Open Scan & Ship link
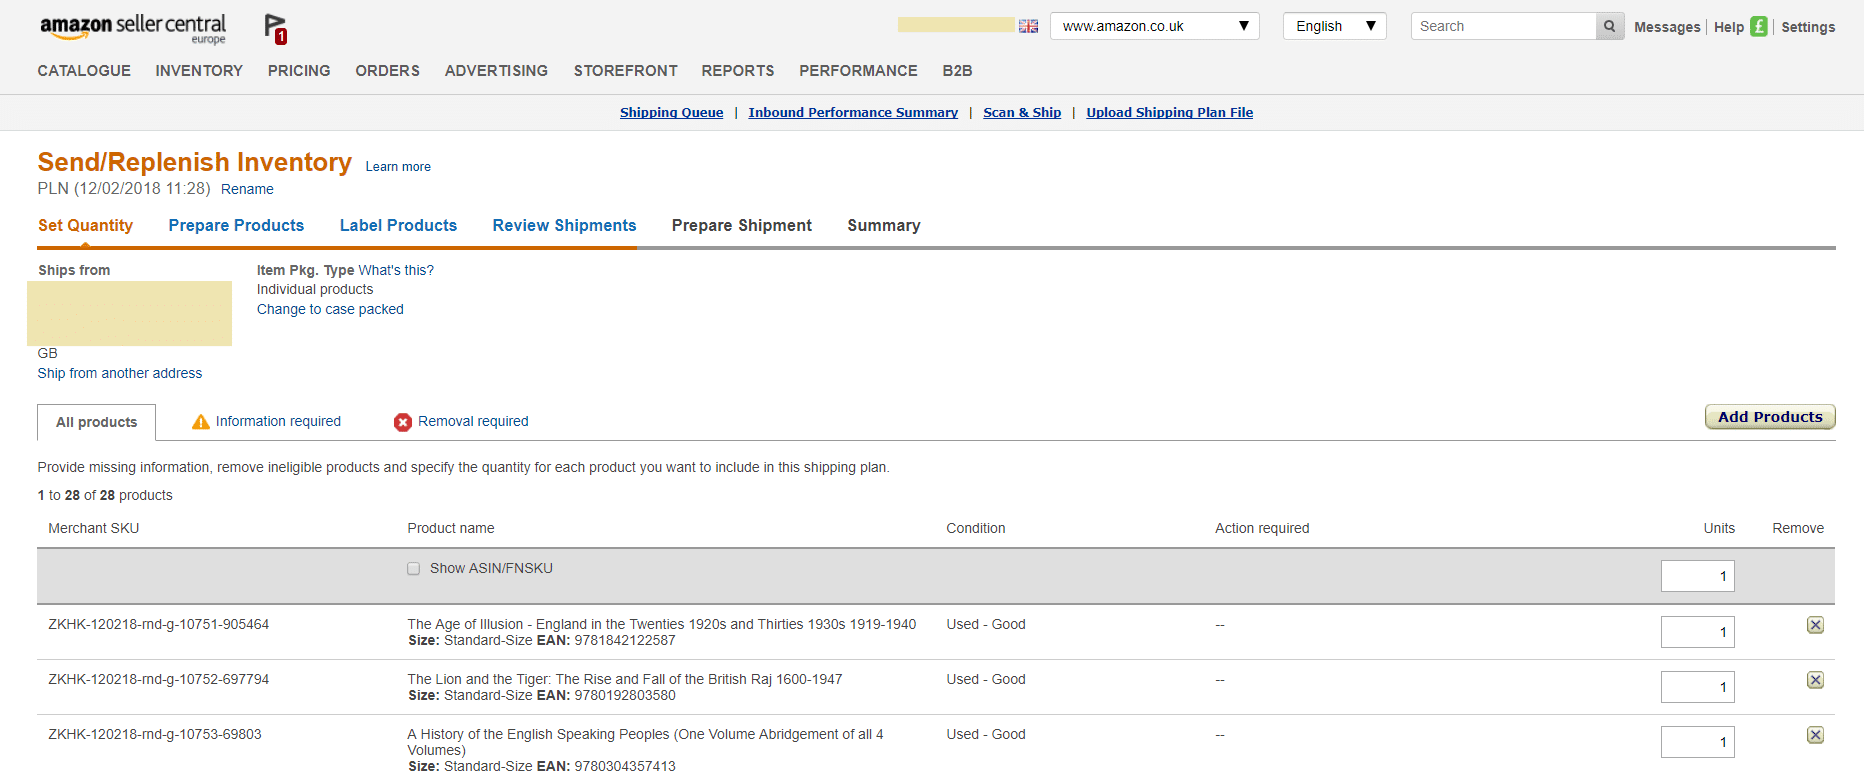 (1022, 112)
